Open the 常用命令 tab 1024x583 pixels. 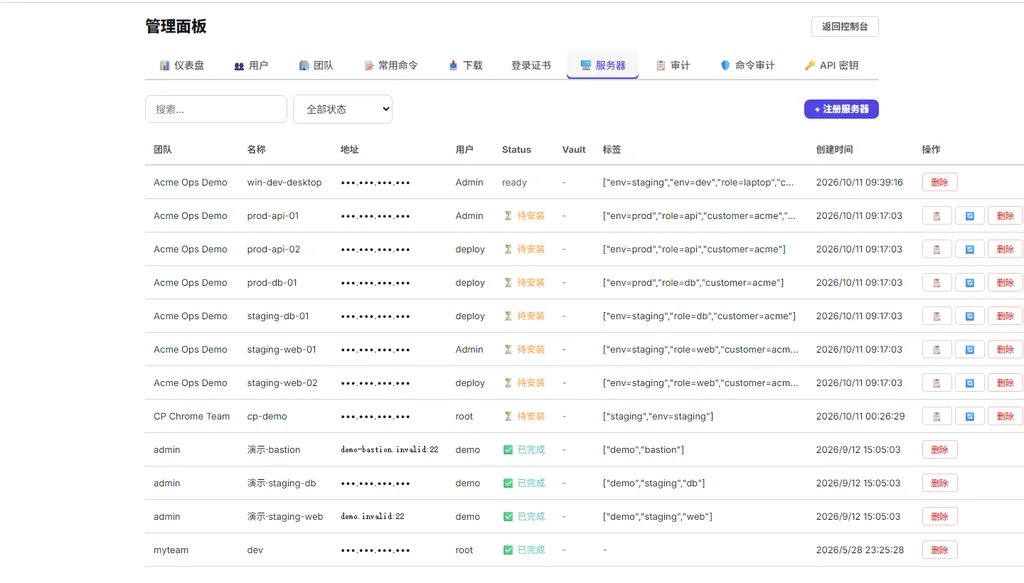coord(391,65)
